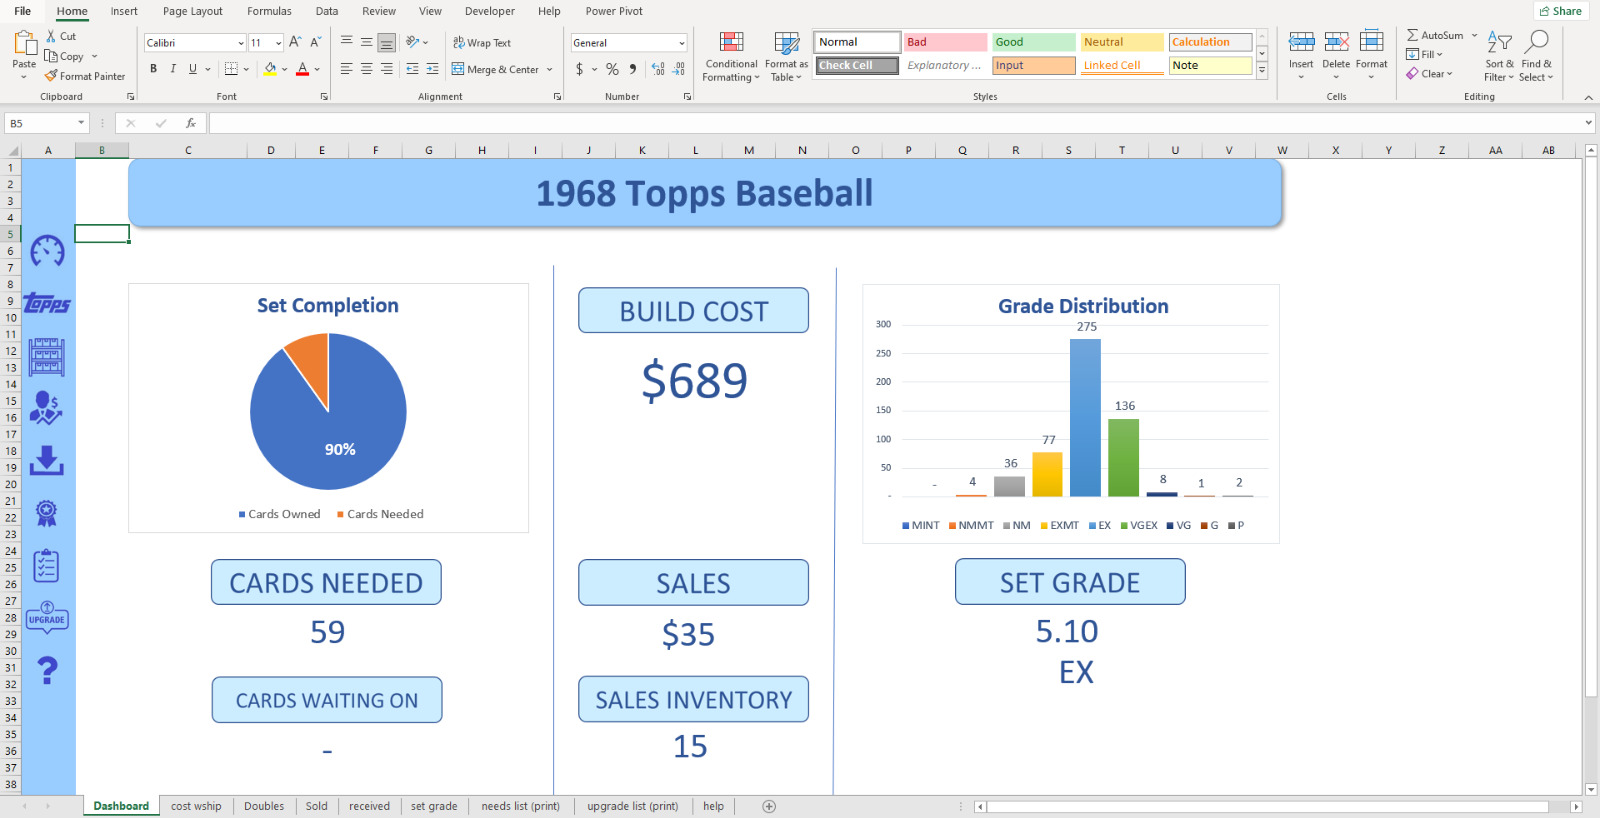The height and width of the screenshot is (818, 1600).
Task: Click the award ribbon sidebar icon
Action: pos(47,513)
